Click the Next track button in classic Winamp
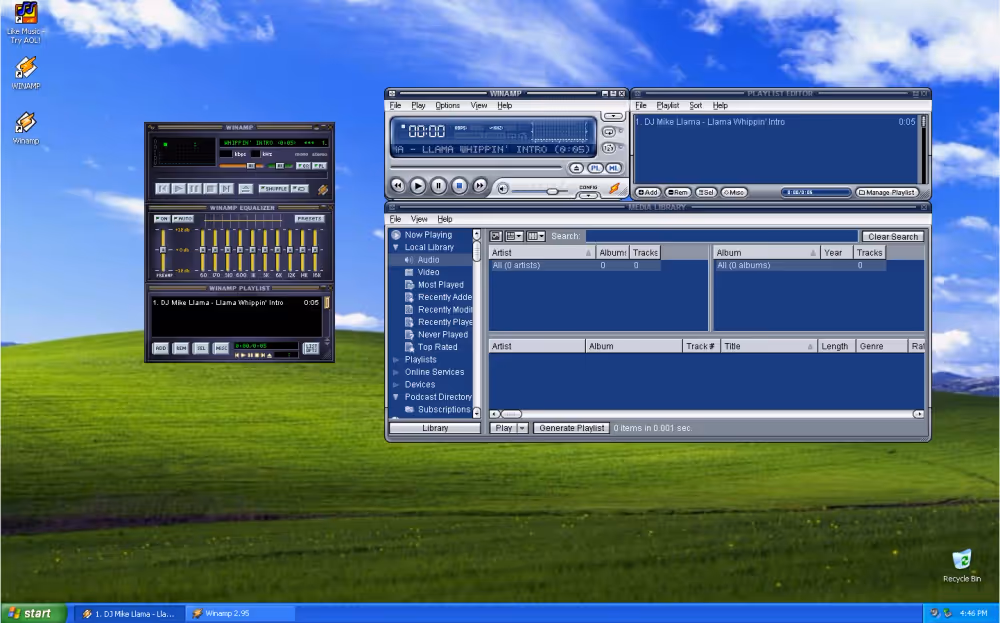The height and width of the screenshot is (623, 1000). pos(226,188)
